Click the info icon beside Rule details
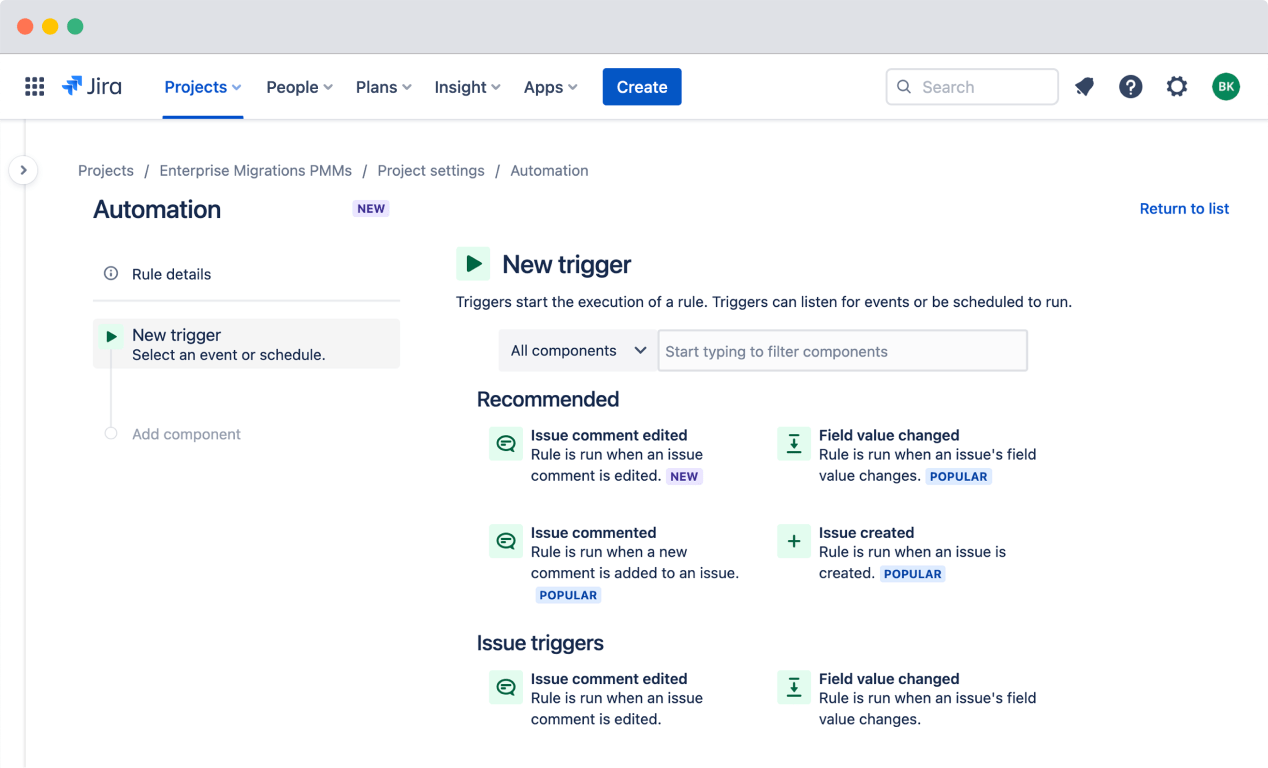1268x768 pixels. (110, 273)
